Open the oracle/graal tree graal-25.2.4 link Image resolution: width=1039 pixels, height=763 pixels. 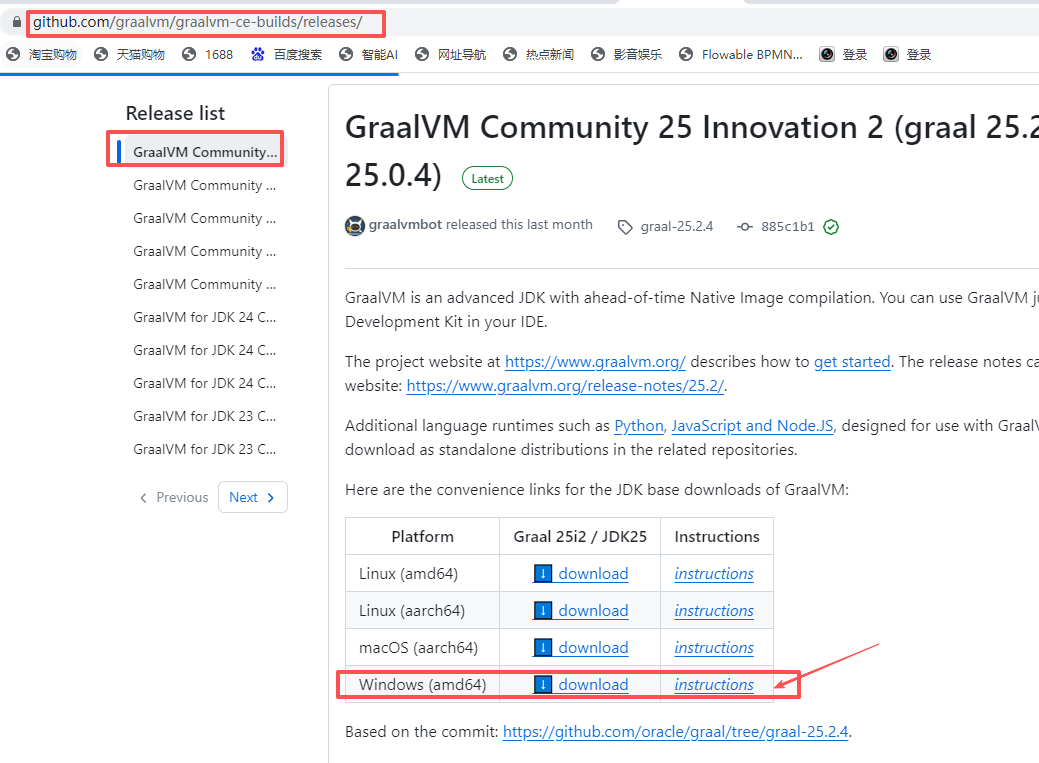pos(675,732)
